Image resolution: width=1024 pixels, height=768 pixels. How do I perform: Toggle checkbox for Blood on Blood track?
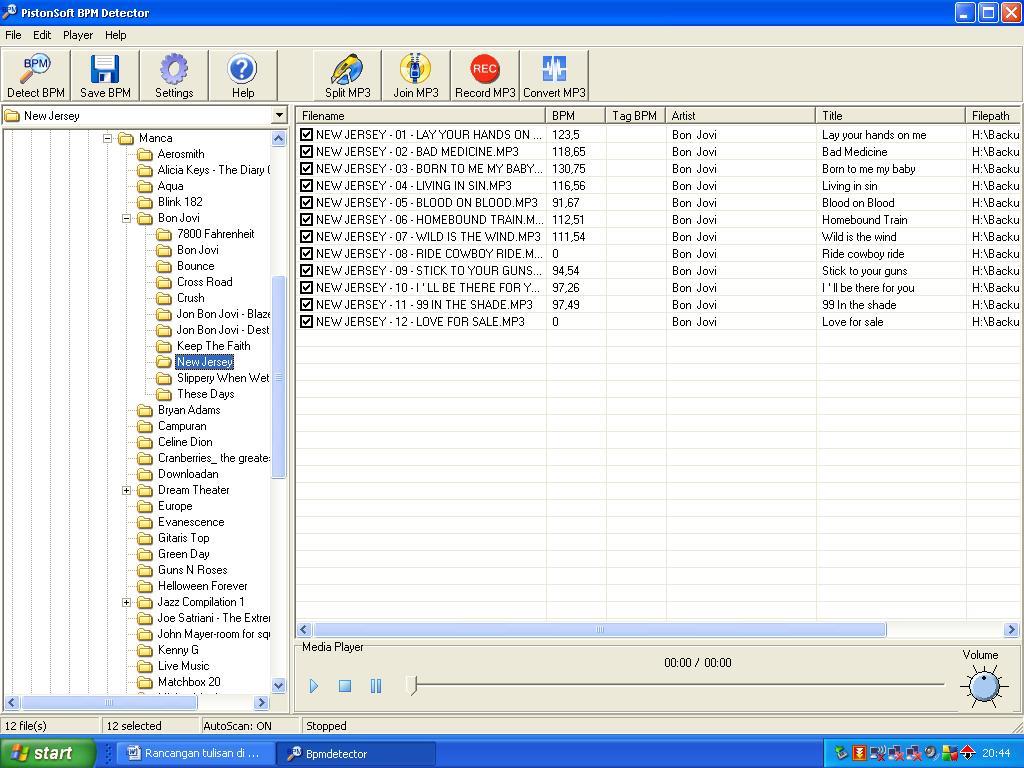click(x=306, y=202)
